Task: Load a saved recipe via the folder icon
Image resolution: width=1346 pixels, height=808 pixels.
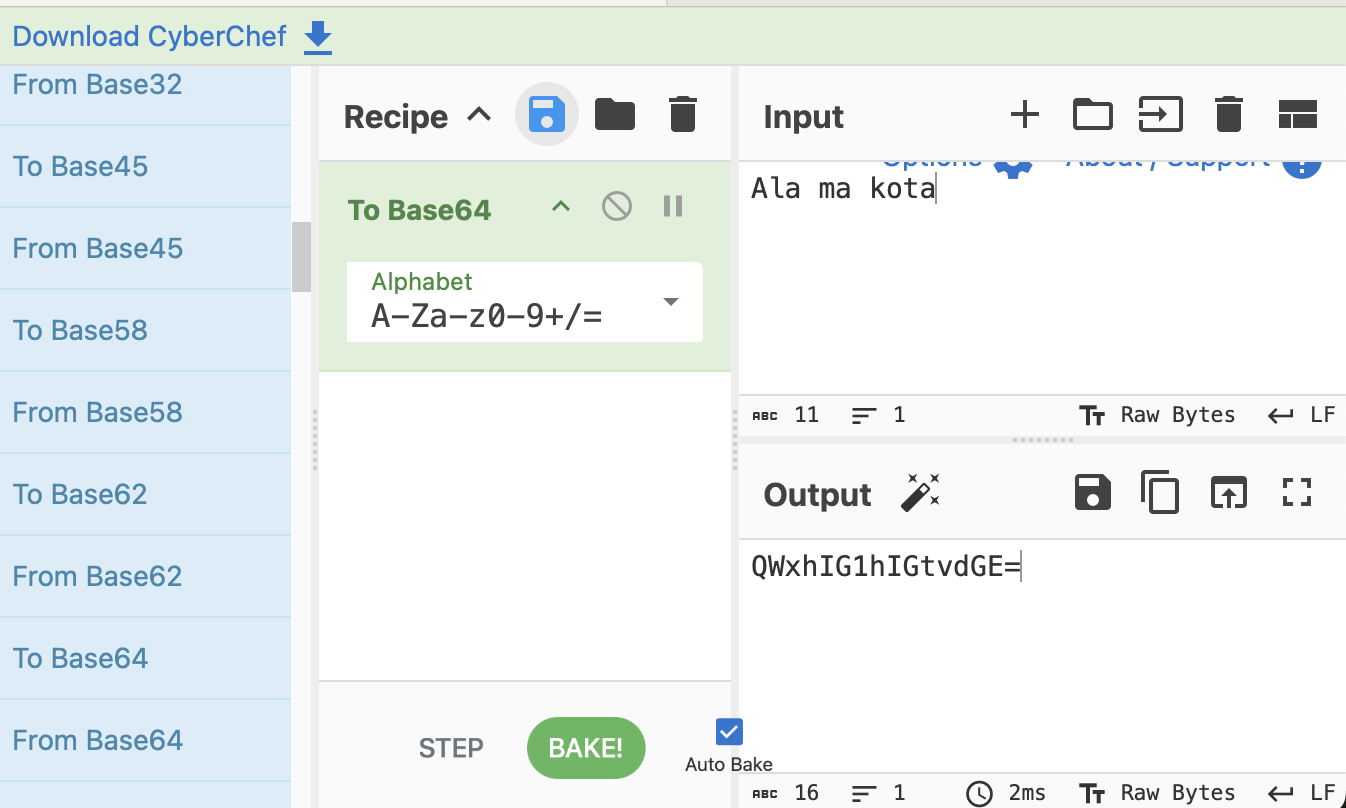Action: click(614, 115)
